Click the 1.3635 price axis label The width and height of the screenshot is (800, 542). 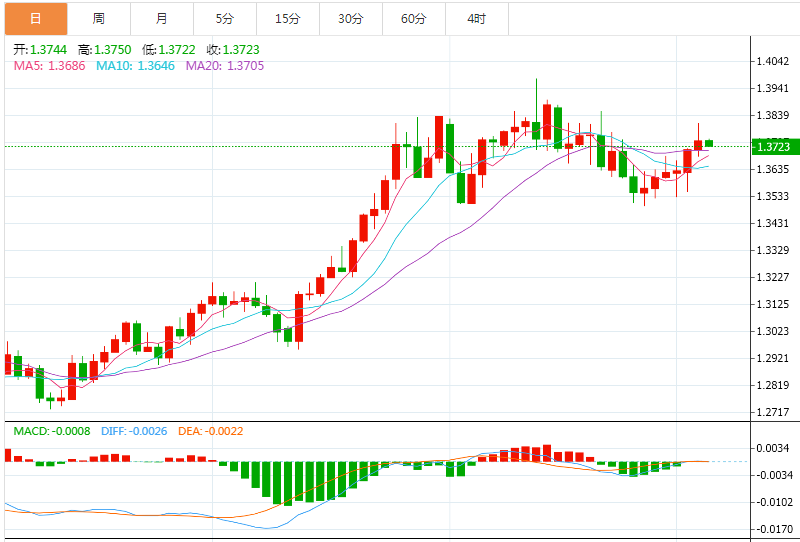tap(773, 169)
